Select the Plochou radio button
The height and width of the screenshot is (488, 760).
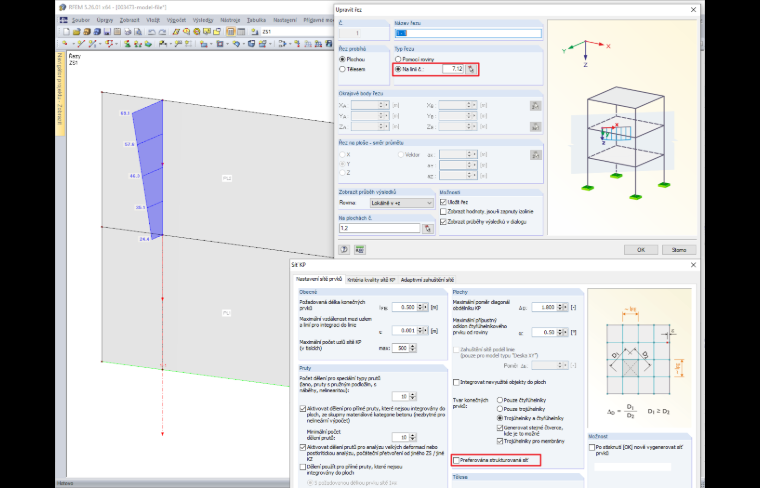coord(343,59)
